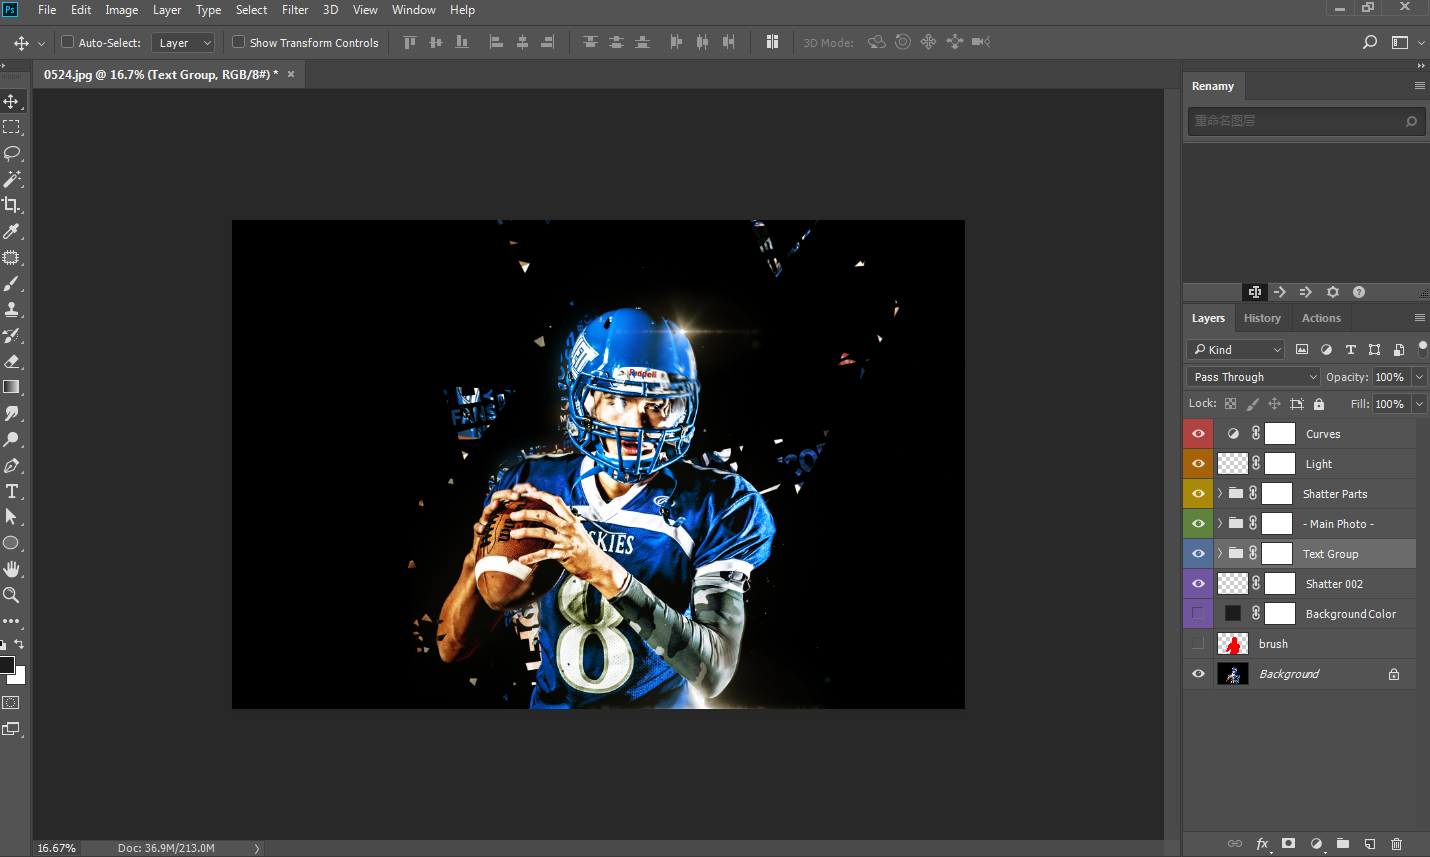
Task: Open the Layers panel options menu
Action: tap(1419, 318)
